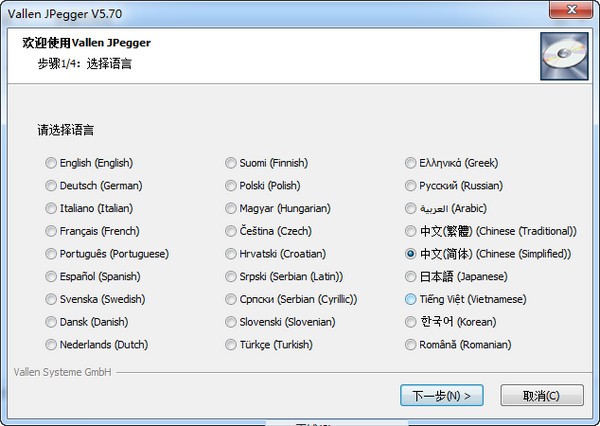Pick Türkçe (Turkish) language
The image size is (600, 426).
[232, 345]
